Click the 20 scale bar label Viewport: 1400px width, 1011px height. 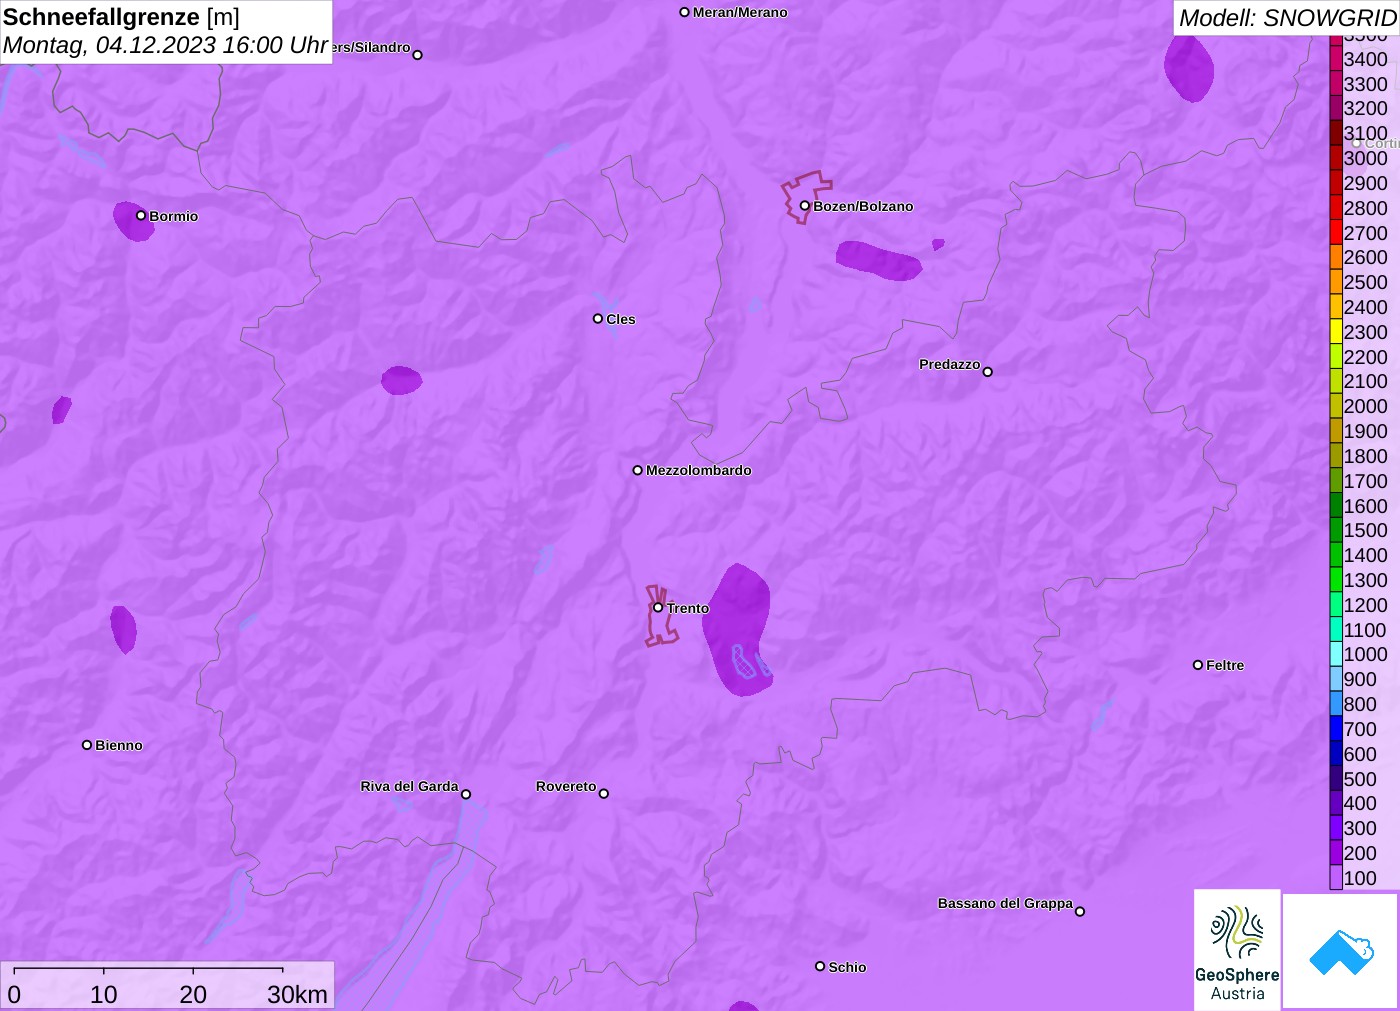193,995
